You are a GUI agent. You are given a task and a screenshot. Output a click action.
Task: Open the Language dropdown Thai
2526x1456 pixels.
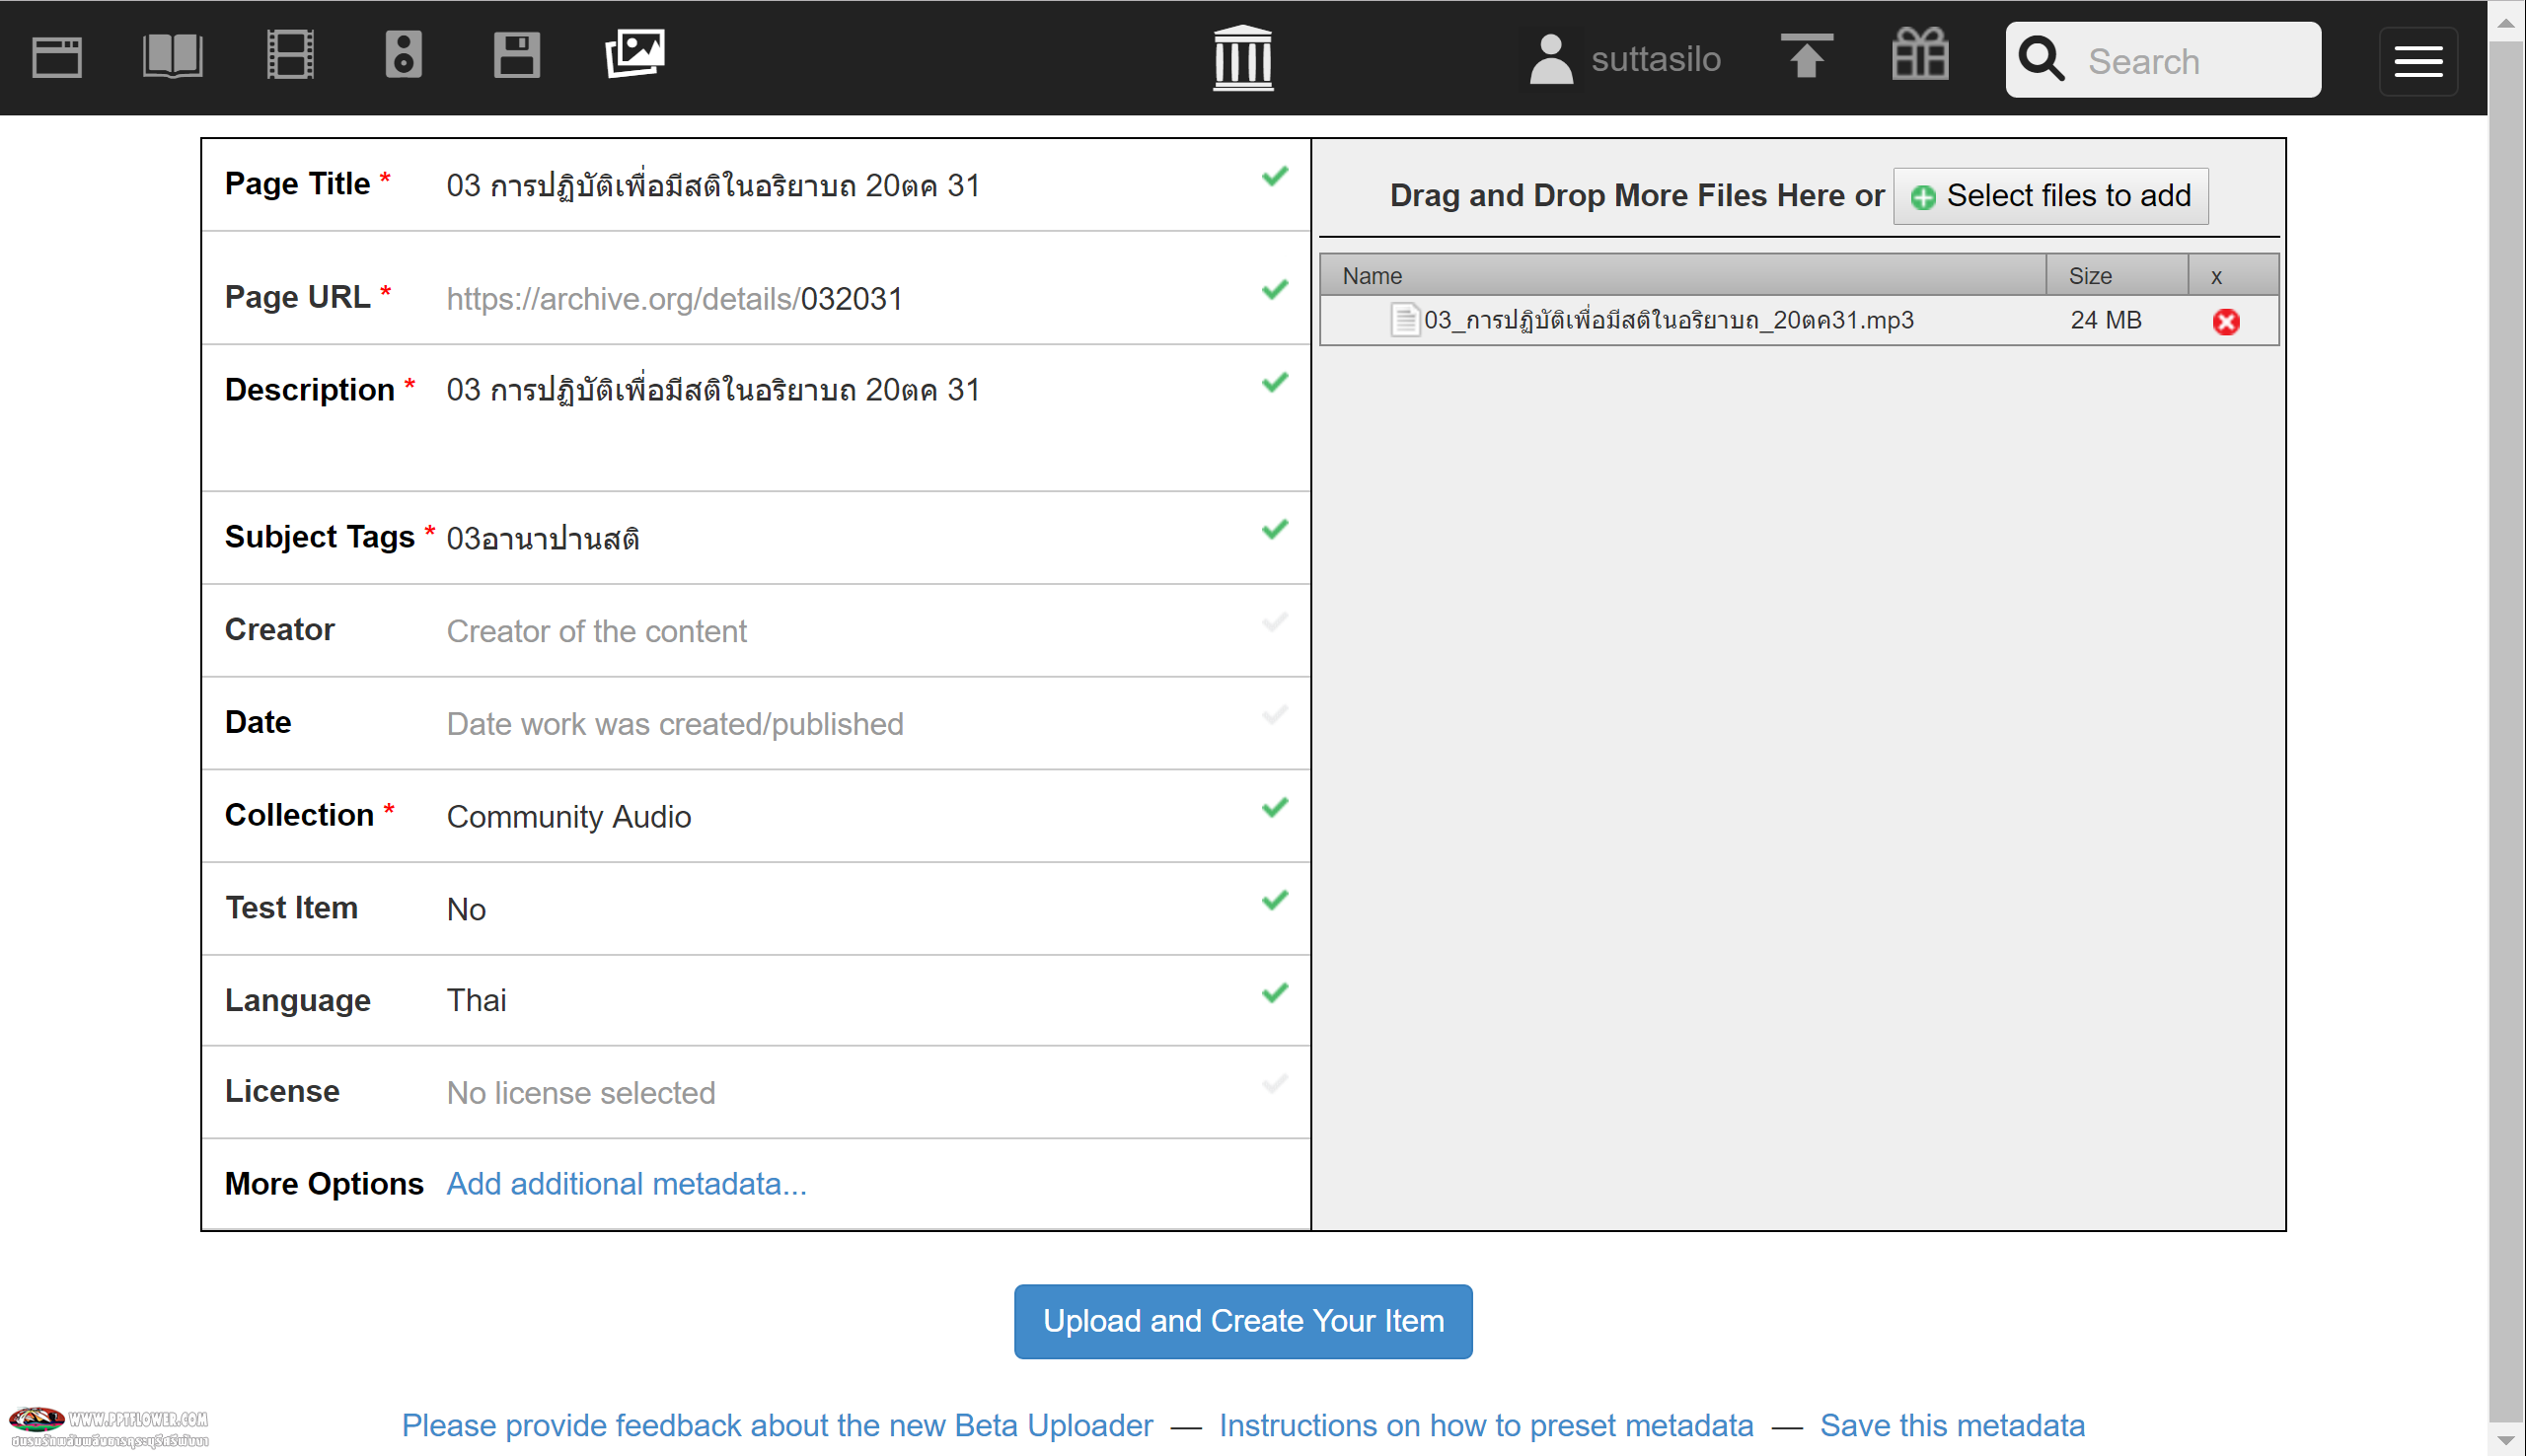pyautogui.click(x=476, y=1001)
